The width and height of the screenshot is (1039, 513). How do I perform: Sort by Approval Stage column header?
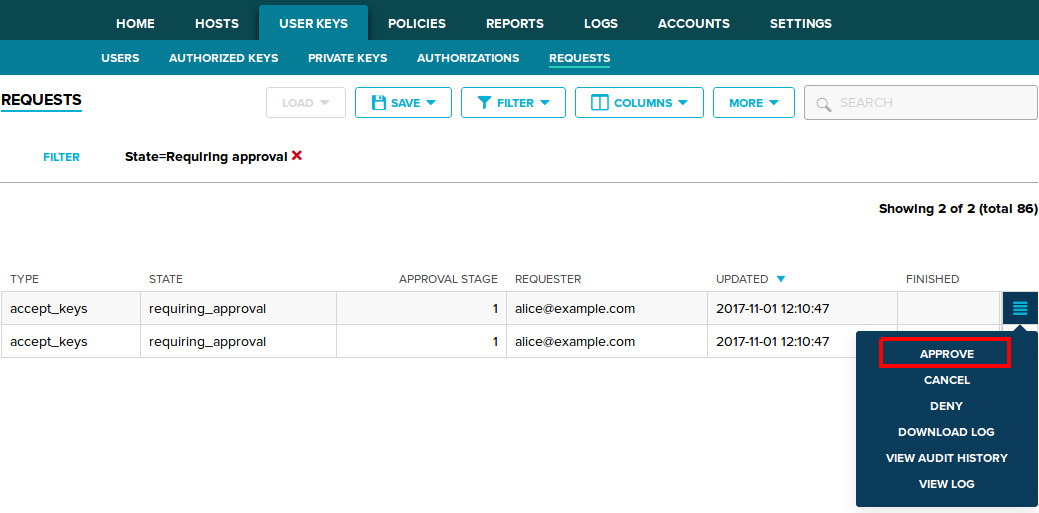[448, 279]
